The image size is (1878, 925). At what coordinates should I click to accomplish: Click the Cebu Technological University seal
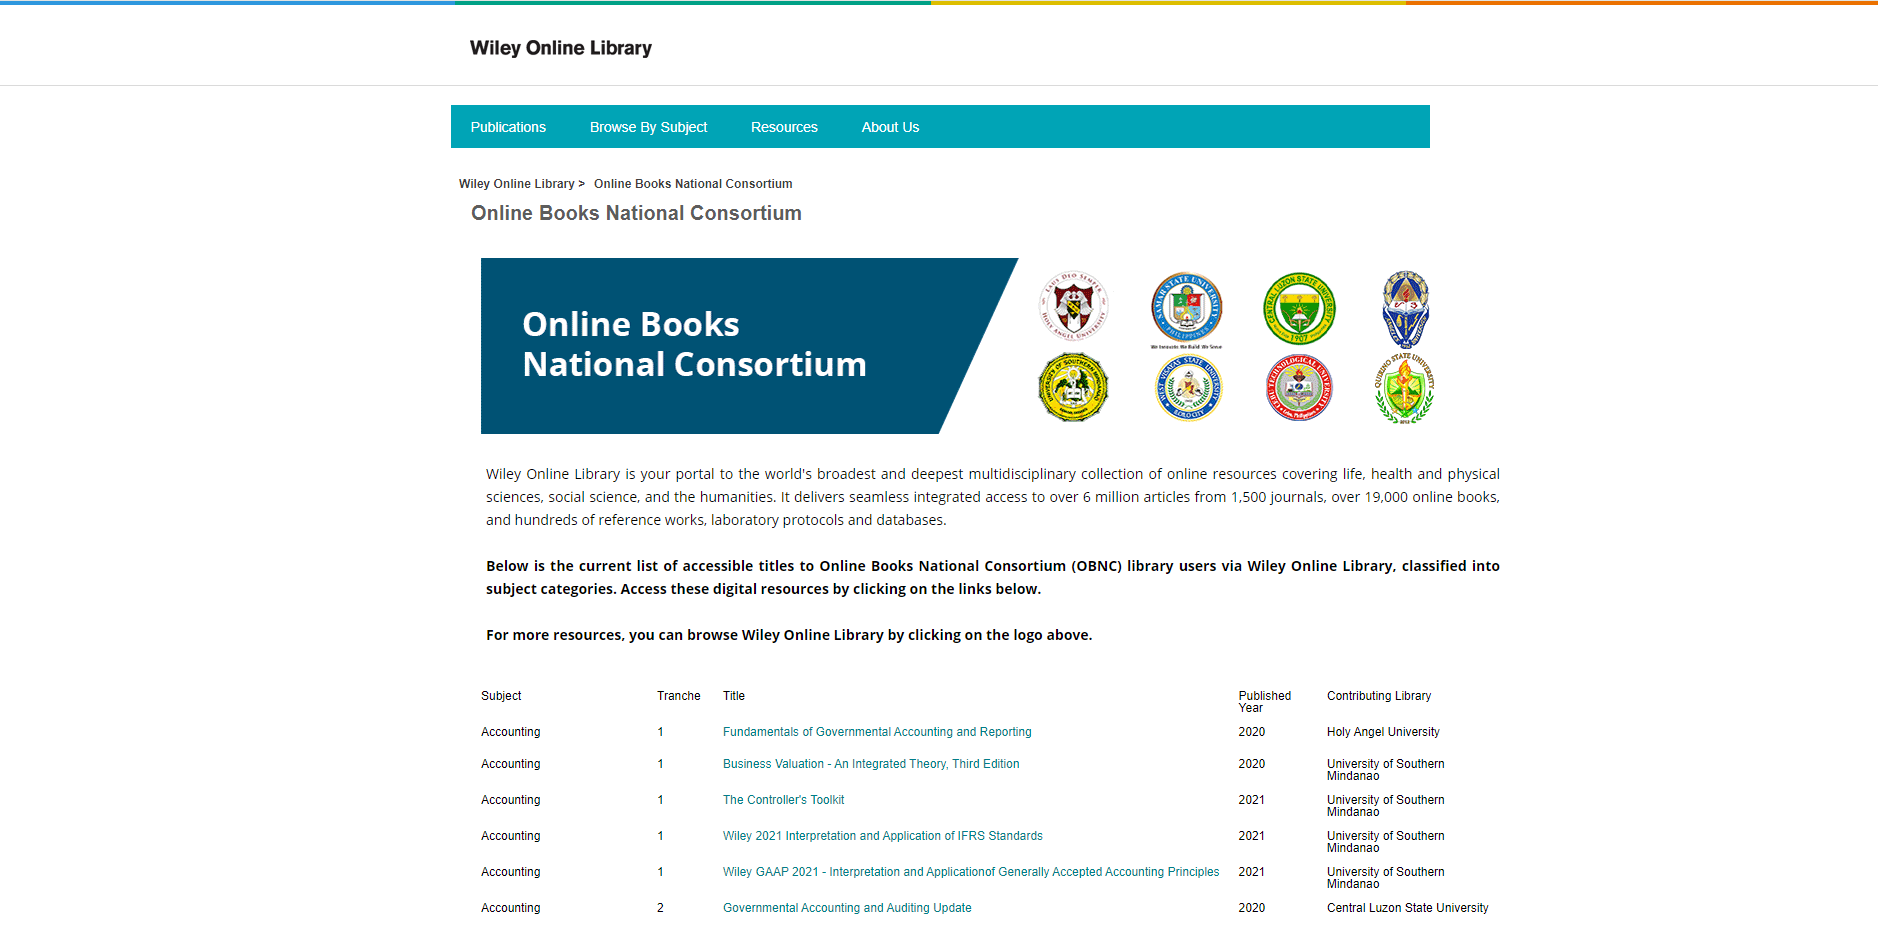1299,388
